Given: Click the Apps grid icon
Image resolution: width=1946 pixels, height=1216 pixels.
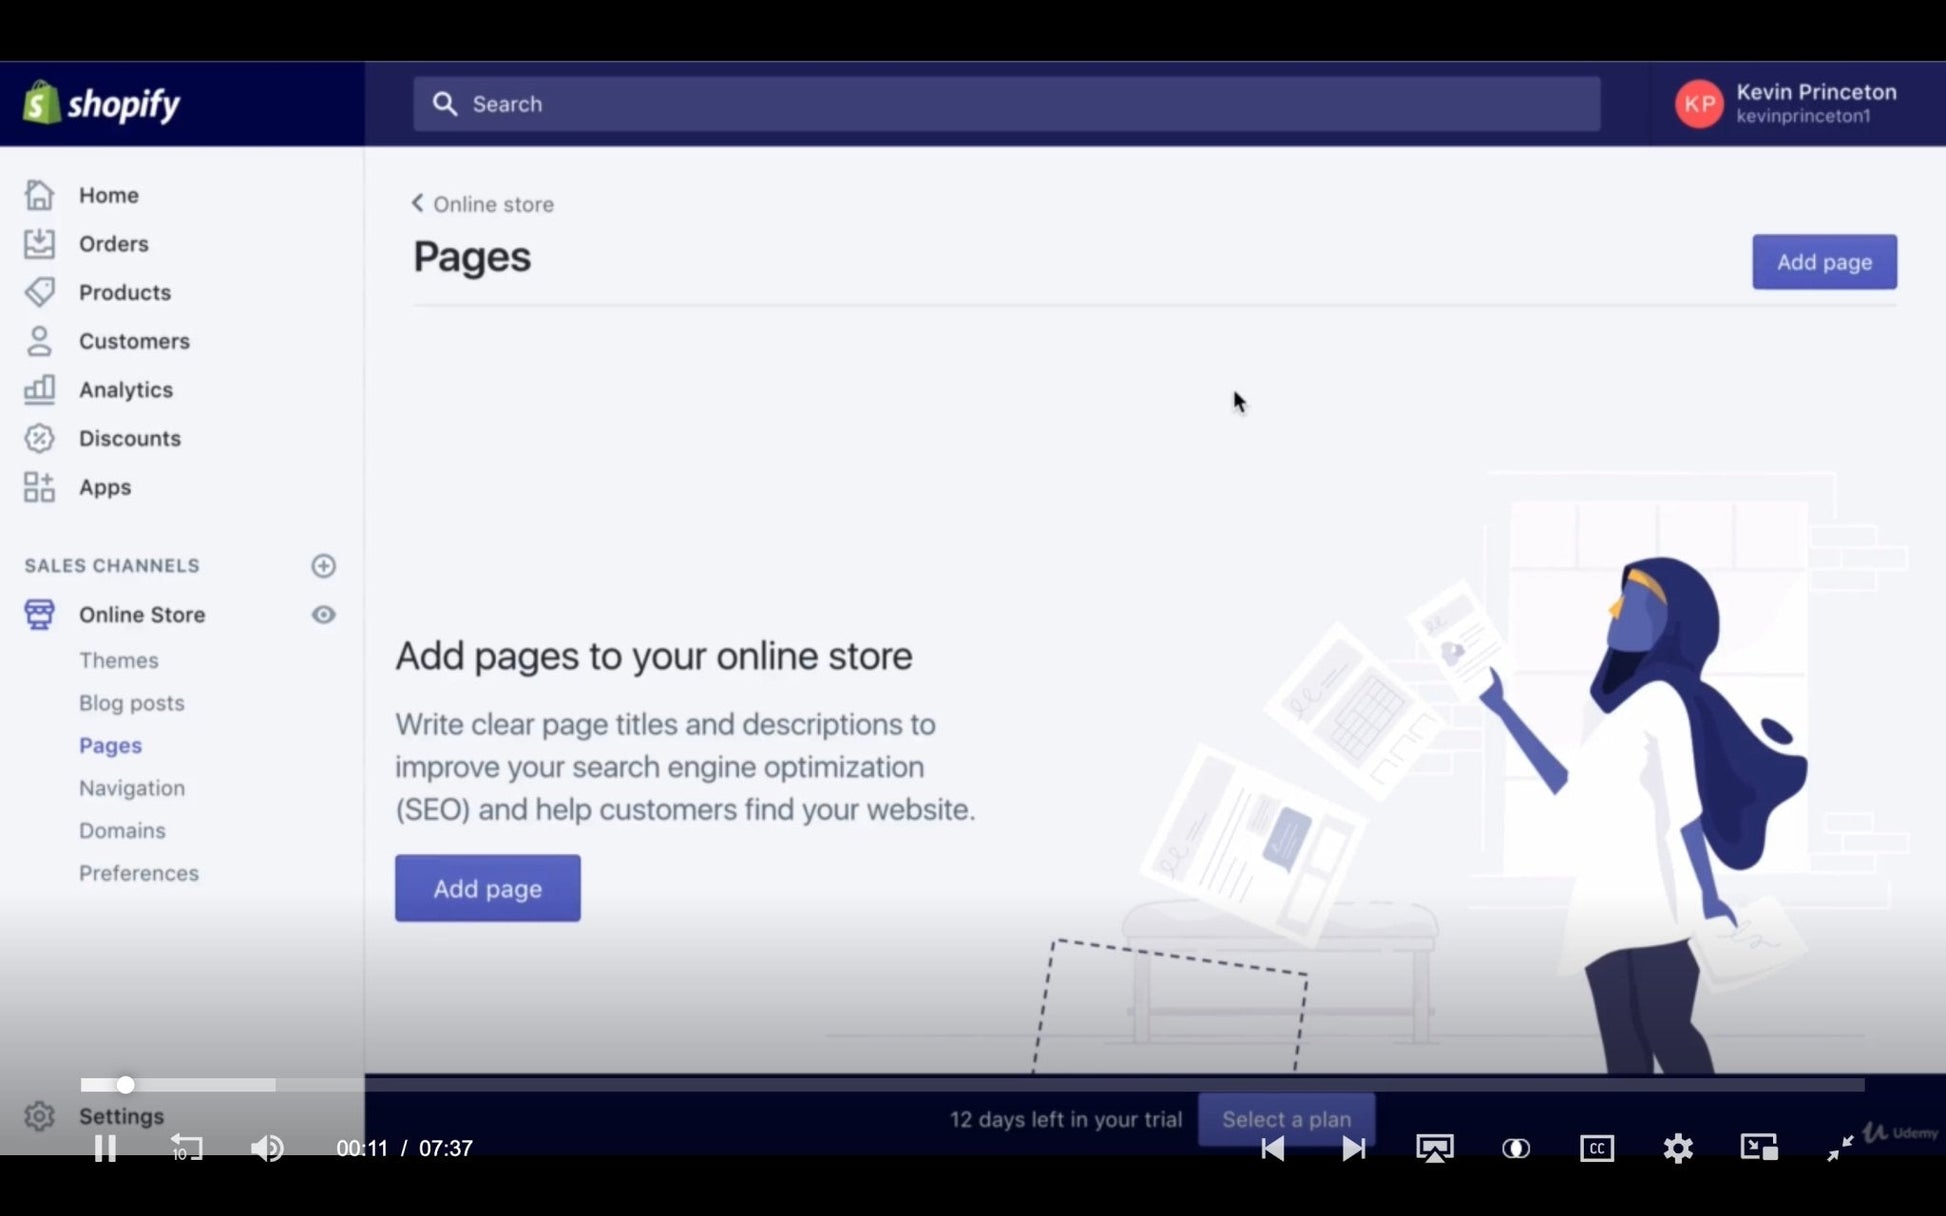Looking at the screenshot, I should [39, 487].
